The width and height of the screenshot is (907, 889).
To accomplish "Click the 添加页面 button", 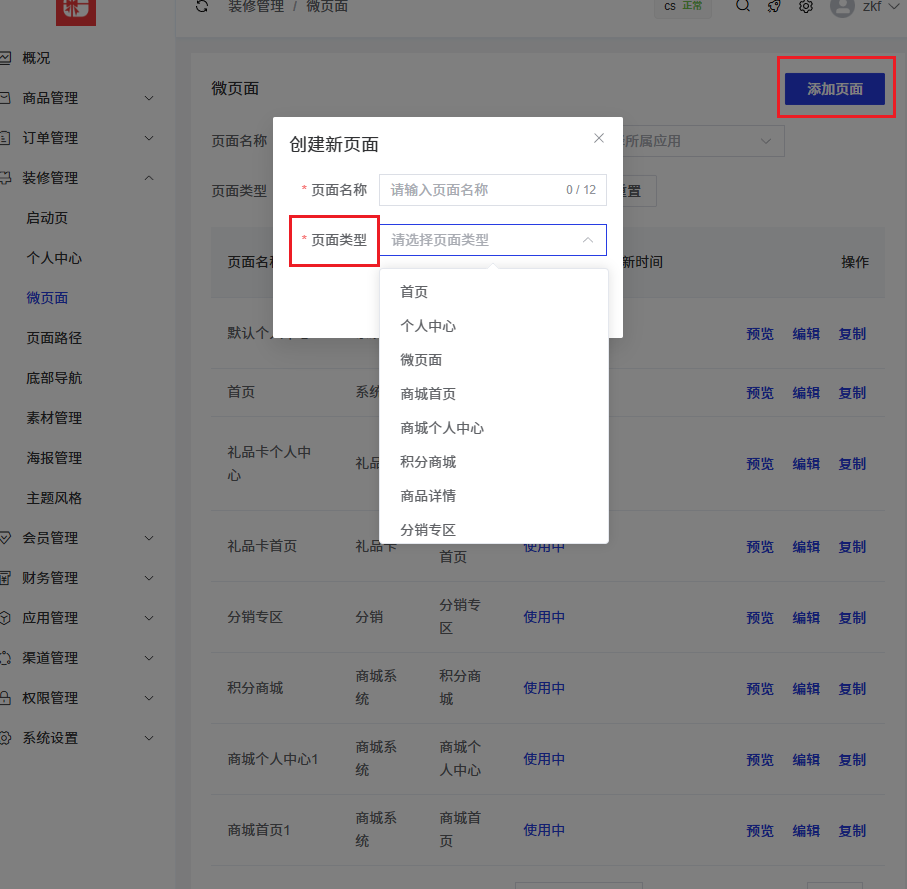I will (x=835, y=89).
